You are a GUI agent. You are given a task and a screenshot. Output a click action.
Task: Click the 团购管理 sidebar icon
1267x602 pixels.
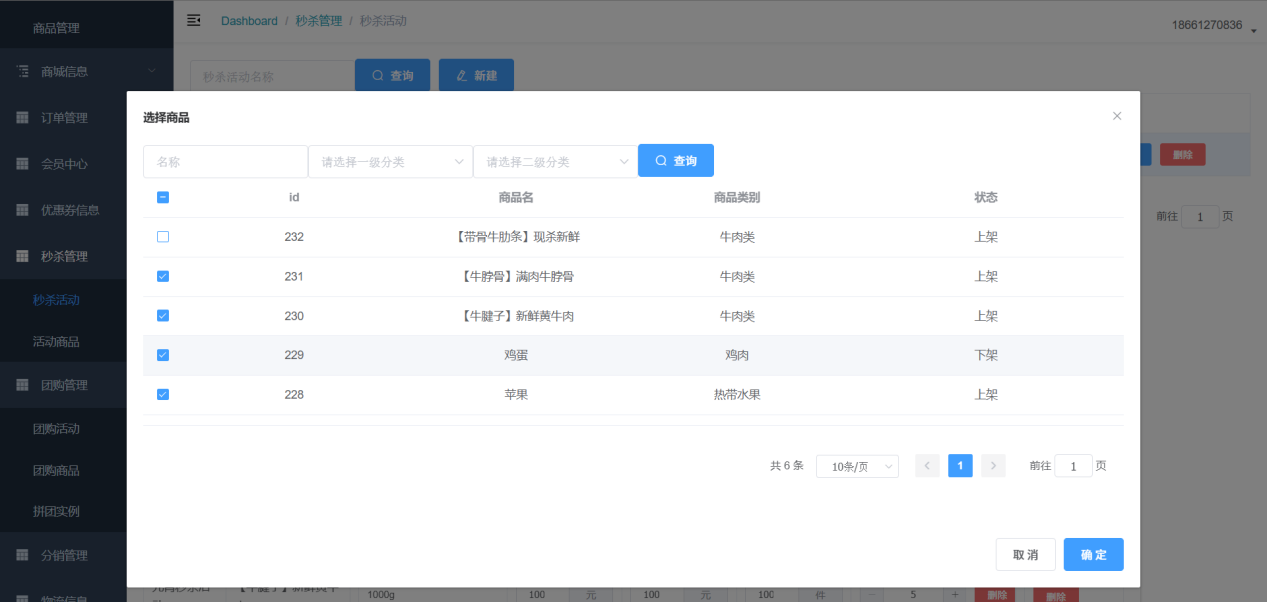click(22, 385)
